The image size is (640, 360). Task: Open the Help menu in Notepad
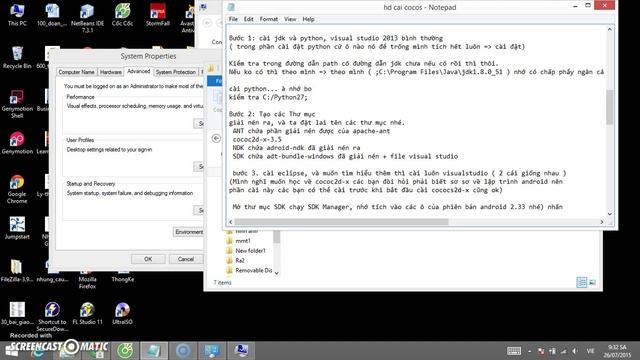[308, 19]
